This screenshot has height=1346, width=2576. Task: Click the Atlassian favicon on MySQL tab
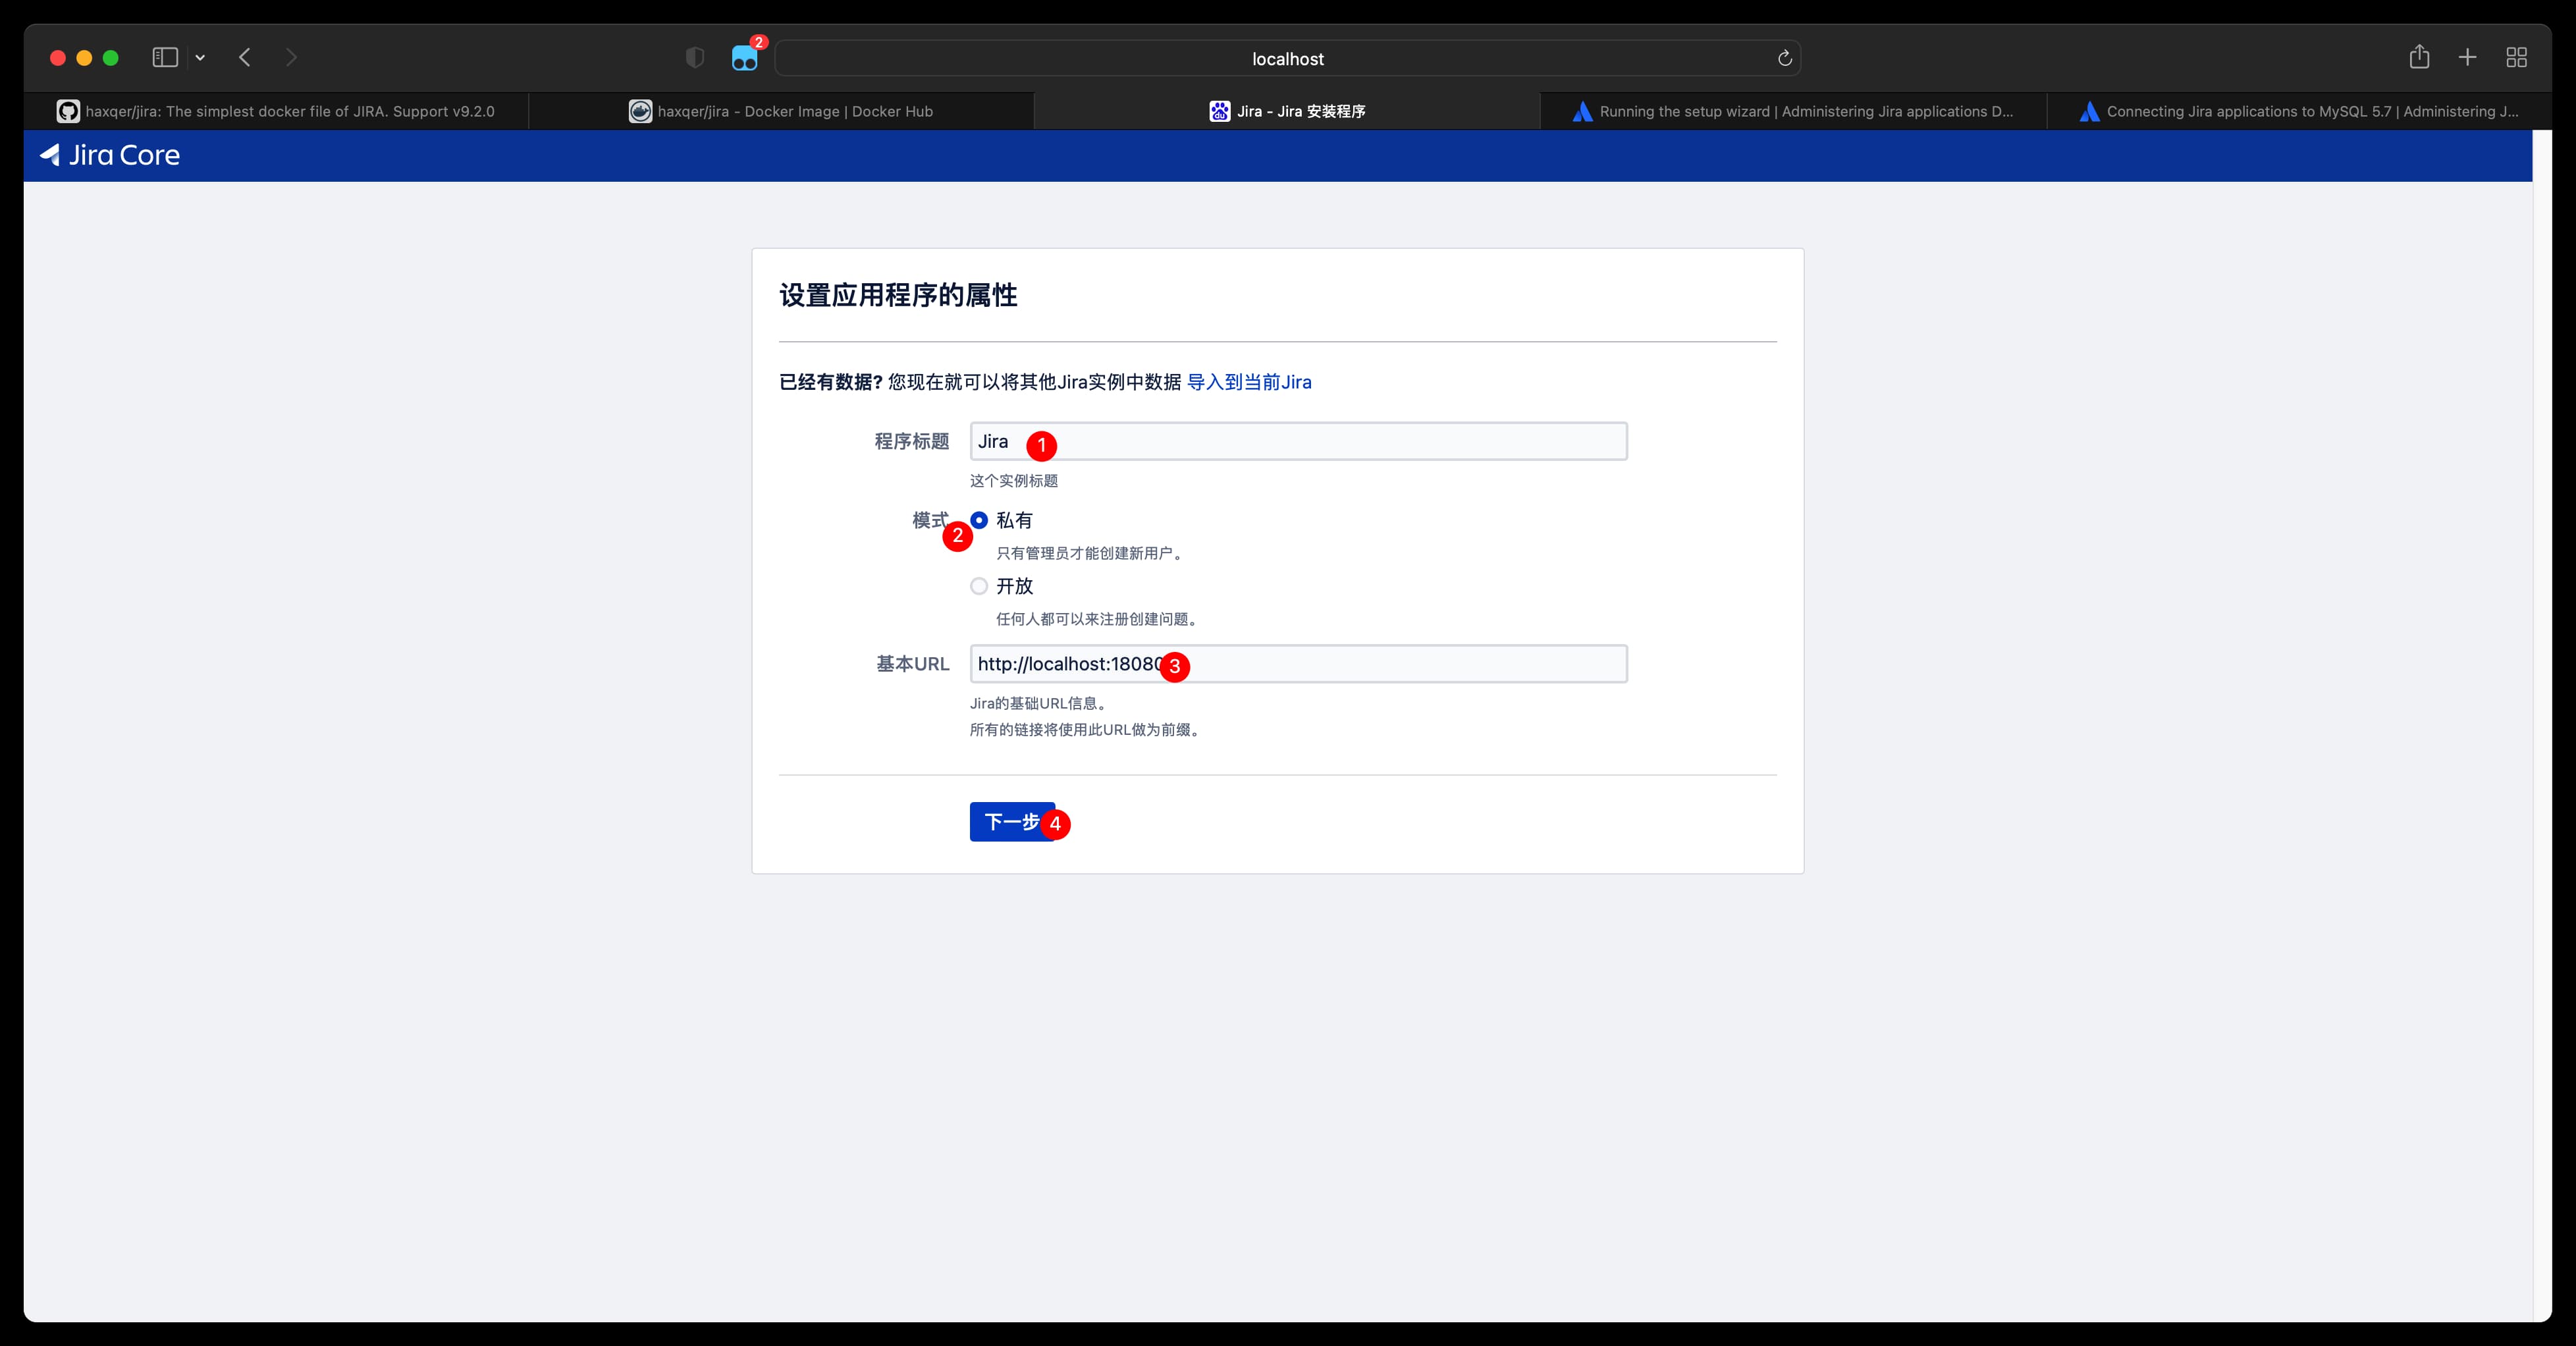pos(2089,111)
